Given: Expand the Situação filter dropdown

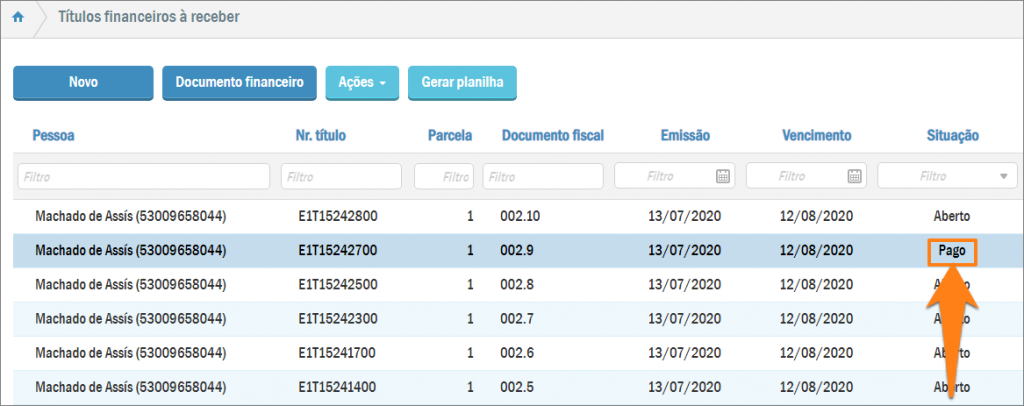Looking at the screenshot, I should [x=1002, y=176].
